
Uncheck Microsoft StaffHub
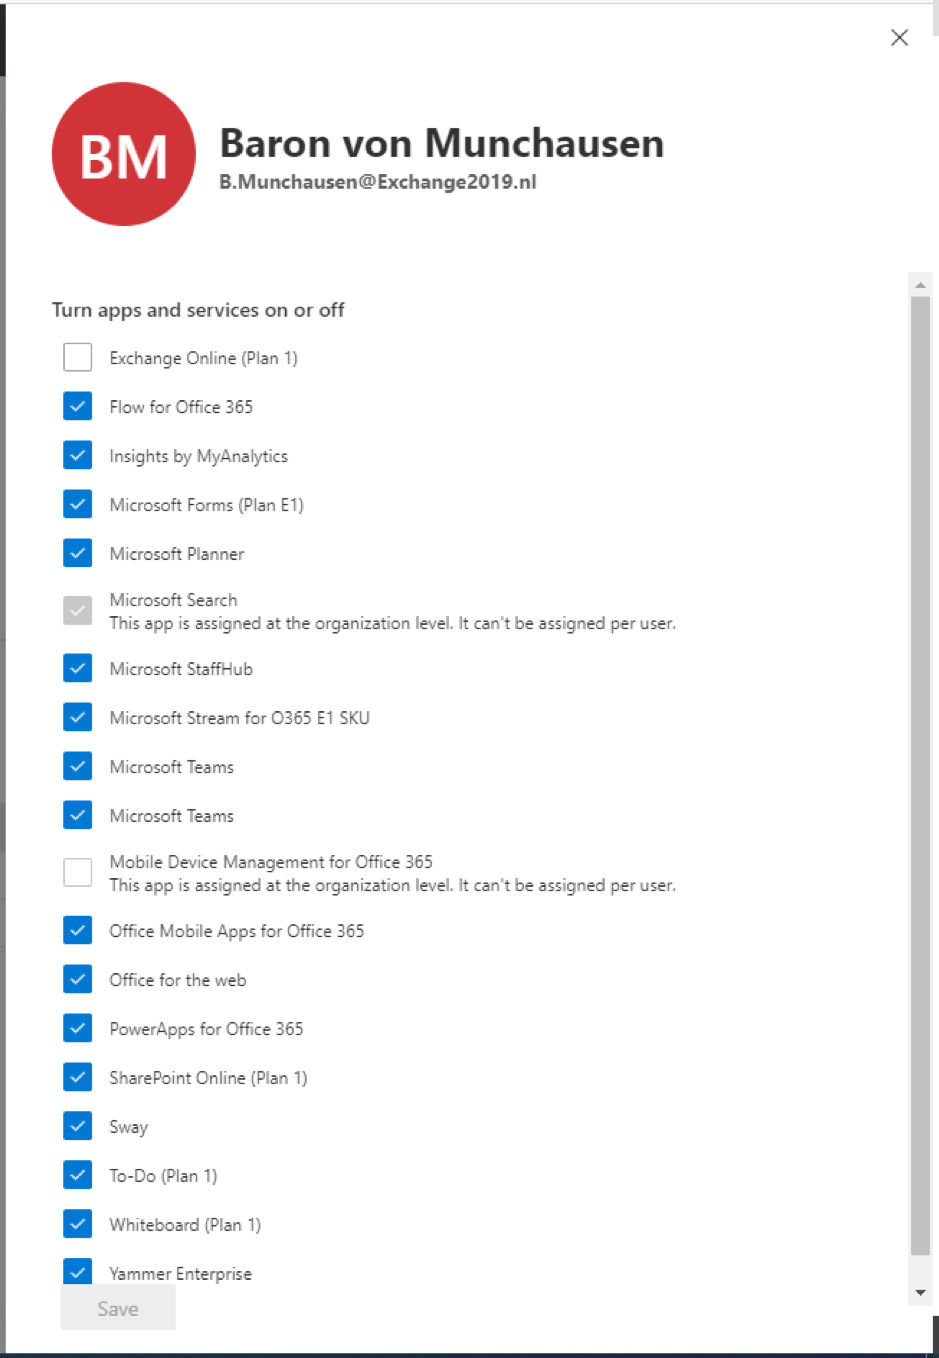click(x=77, y=667)
